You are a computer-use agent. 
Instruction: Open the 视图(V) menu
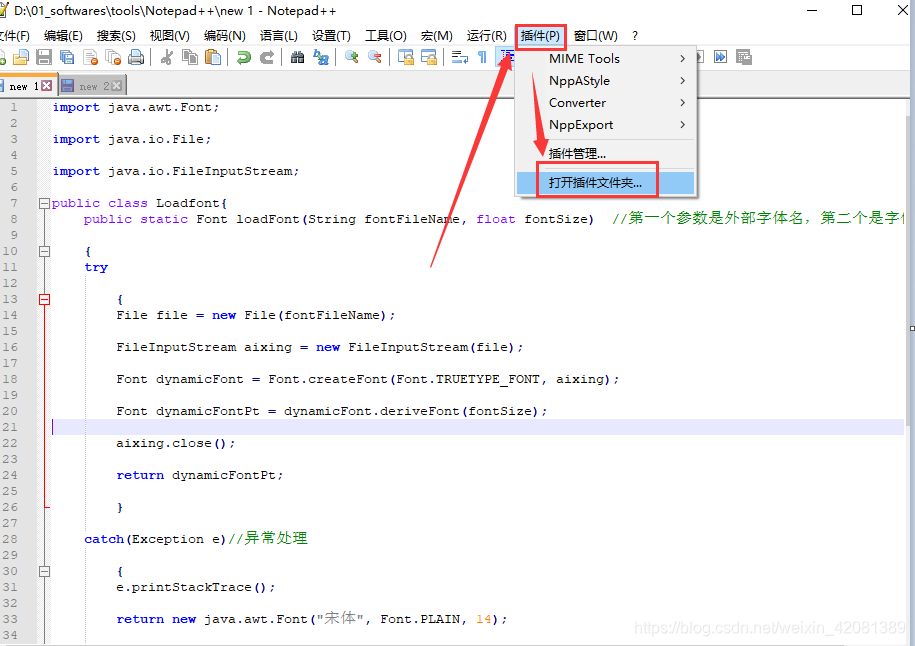169,36
